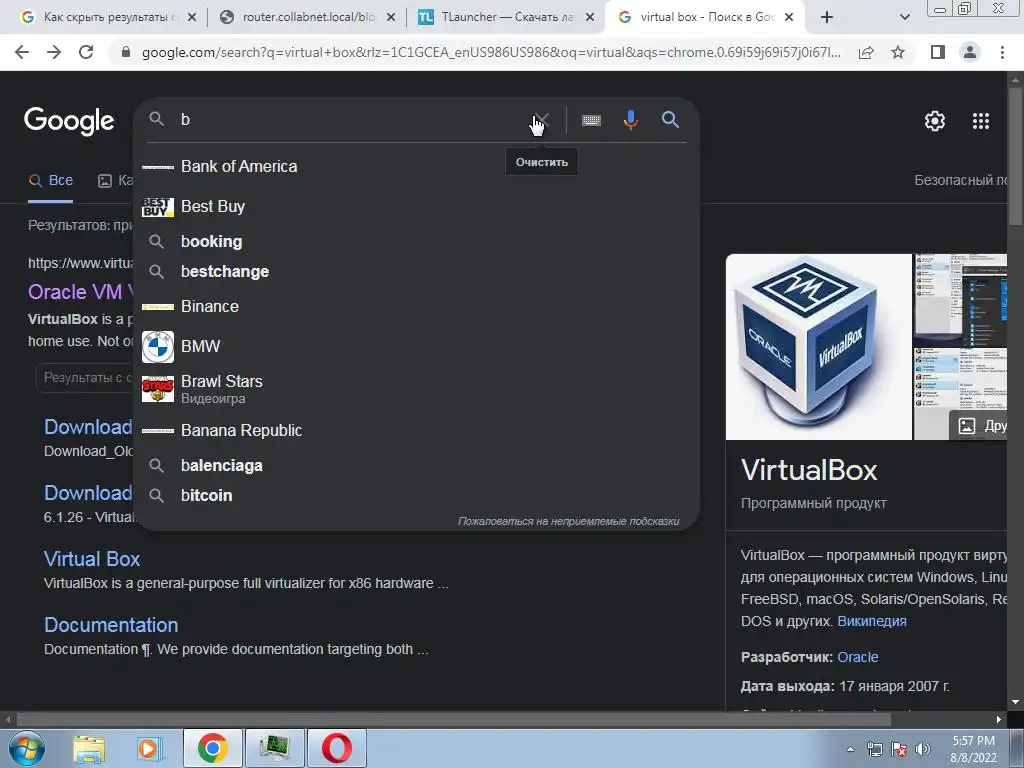Screen dimensions: 1024x768
Task: Click the vertical page scrollbar
Action: [x=1016, y=157]
